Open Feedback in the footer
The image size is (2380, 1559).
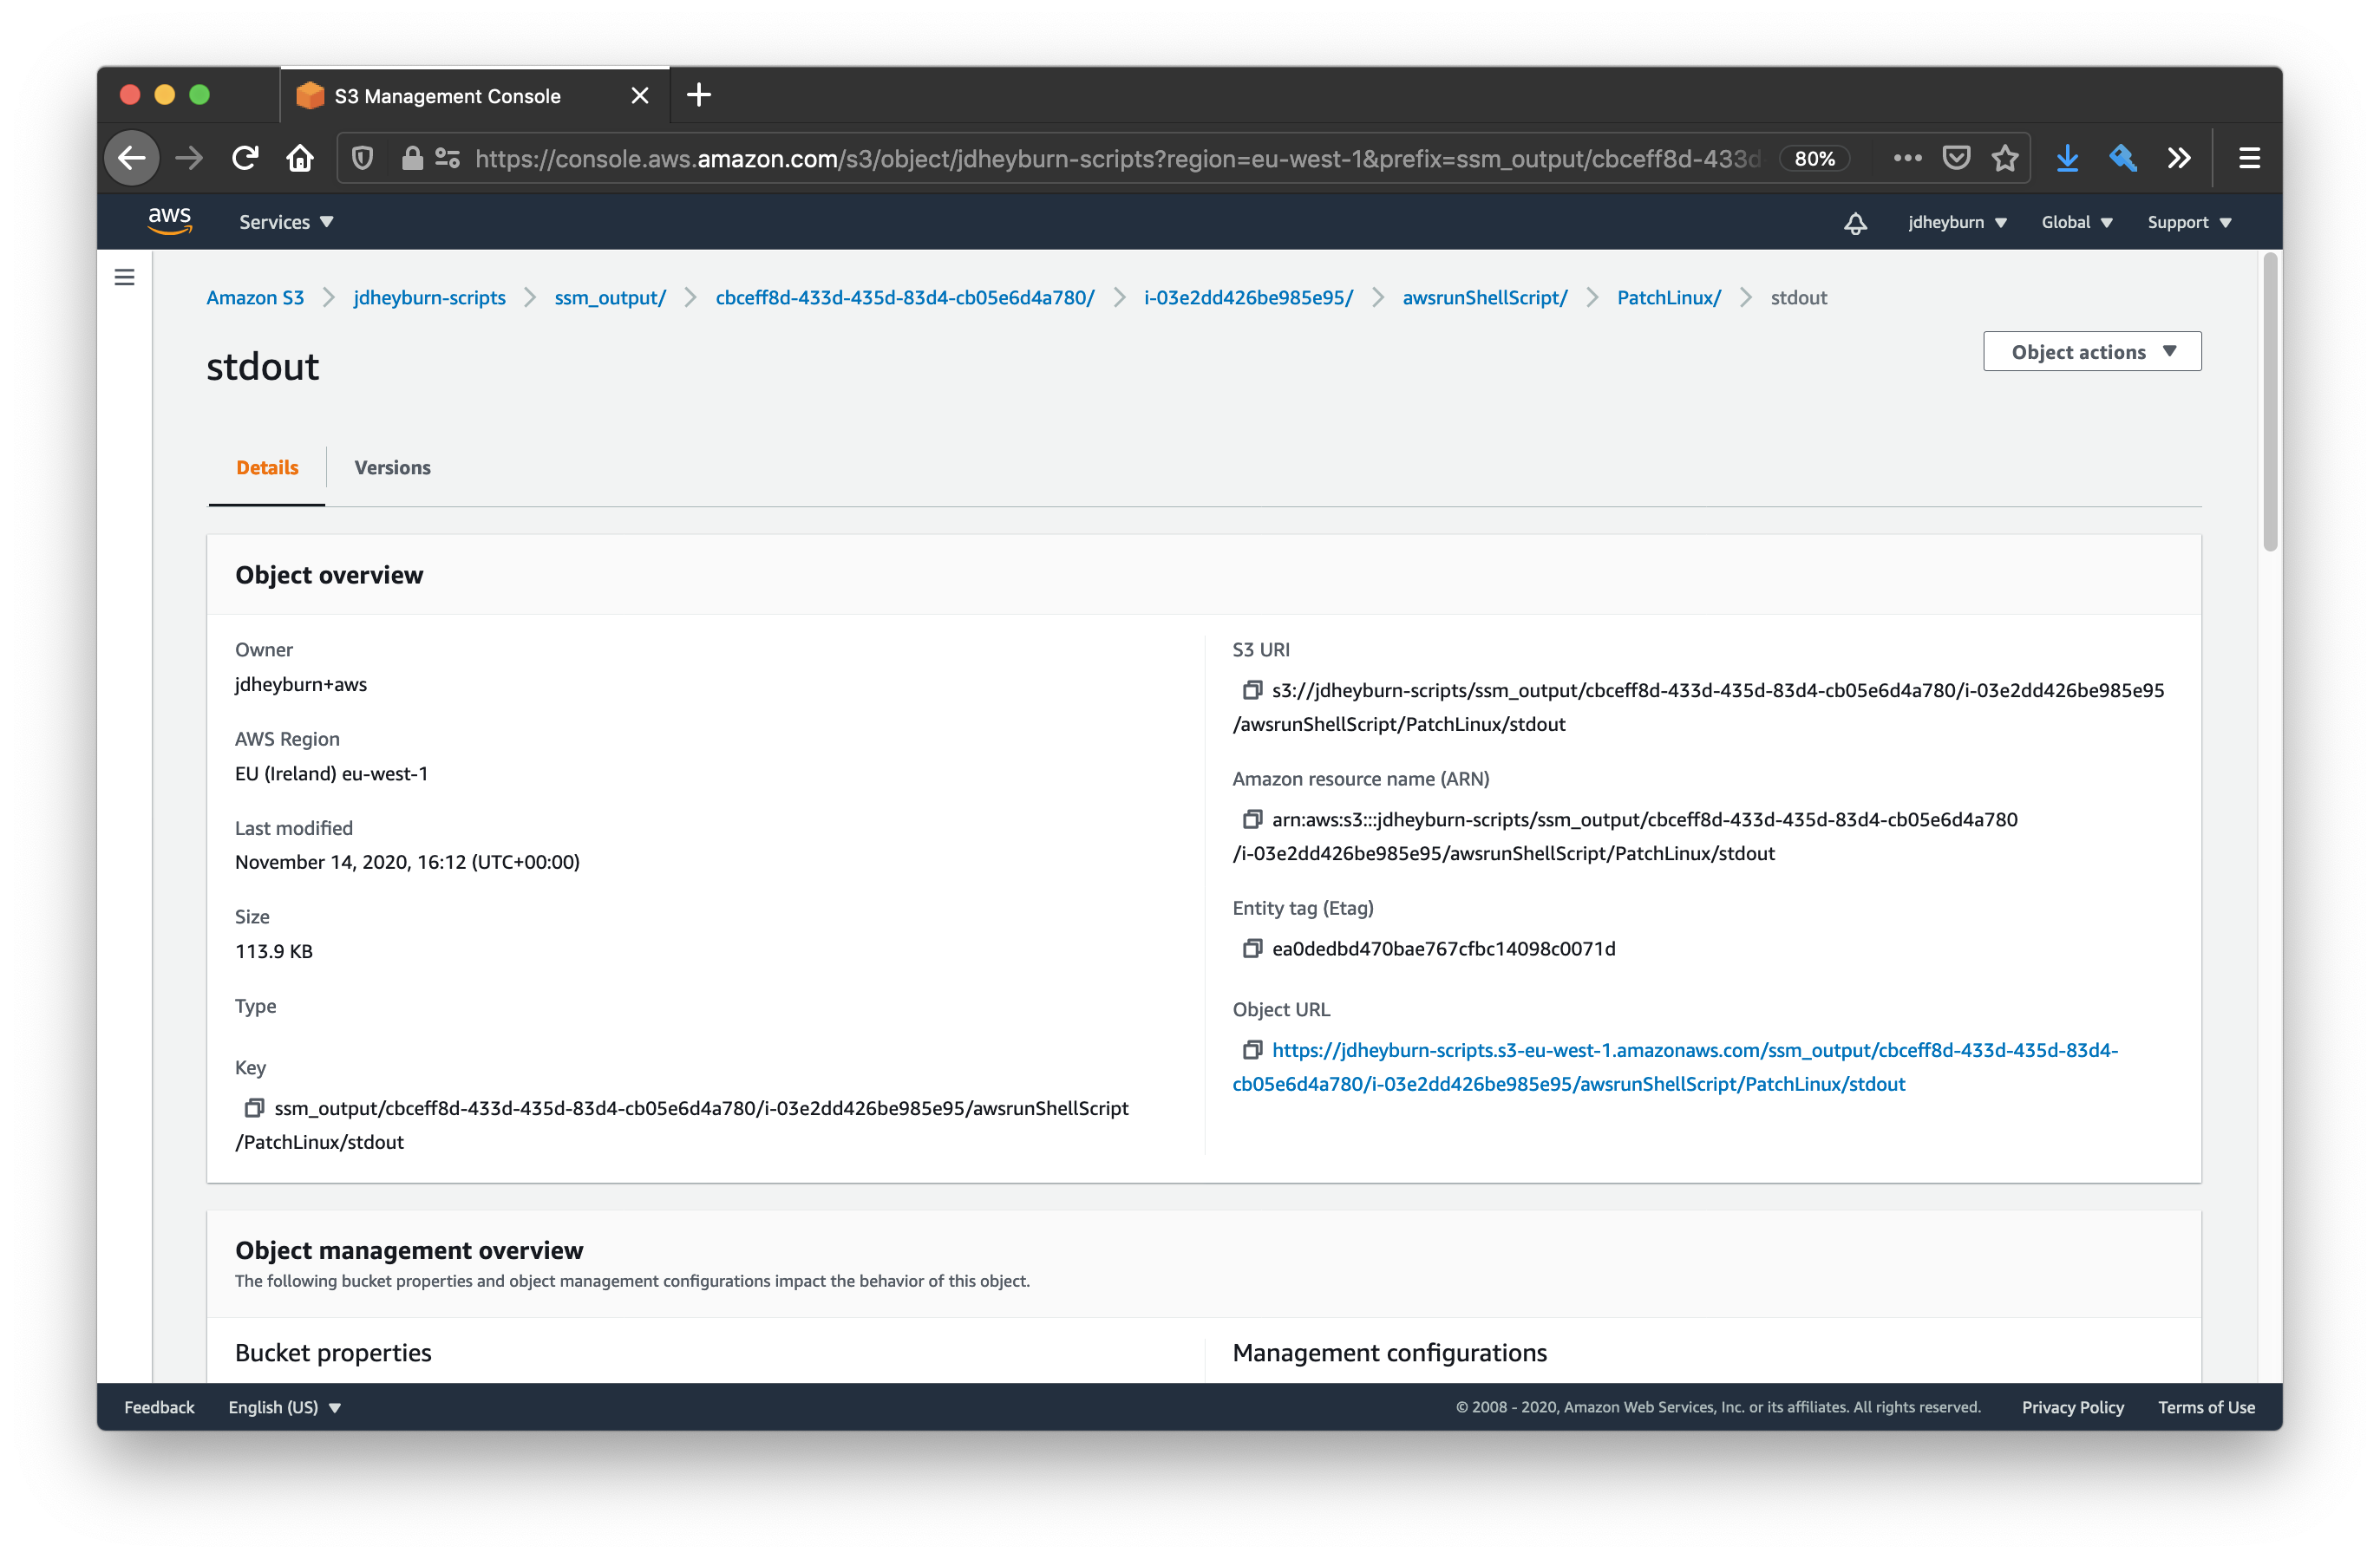[159, 1406]
